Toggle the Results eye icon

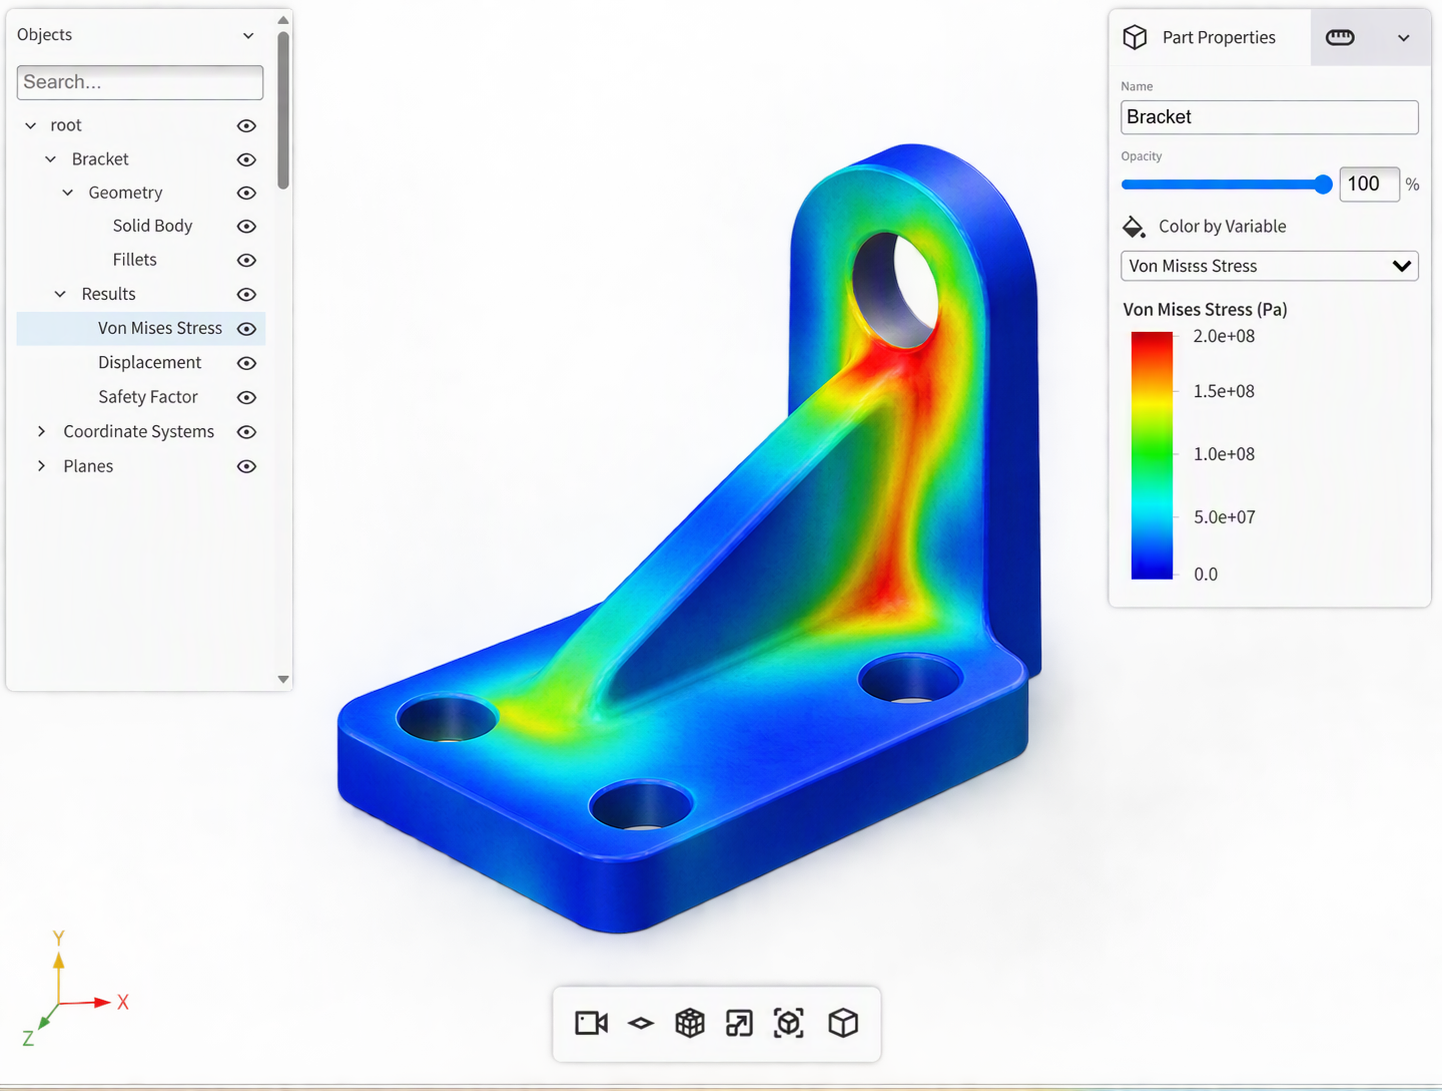coord(247,295)
